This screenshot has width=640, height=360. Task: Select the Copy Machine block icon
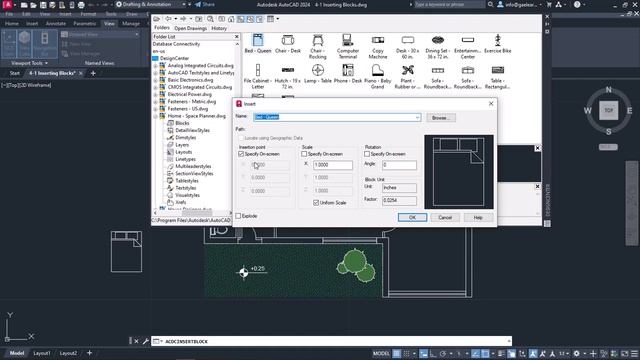[x=378, y=40]
